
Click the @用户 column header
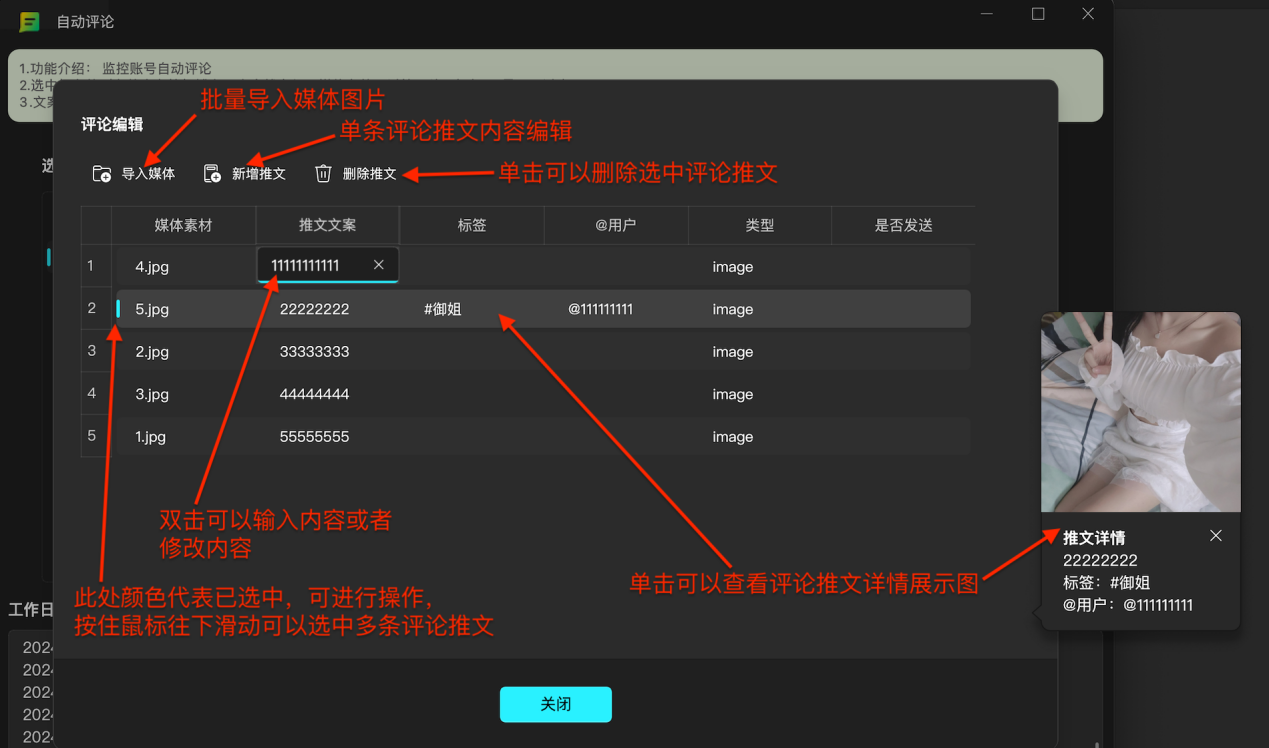(x=615, y=226)
